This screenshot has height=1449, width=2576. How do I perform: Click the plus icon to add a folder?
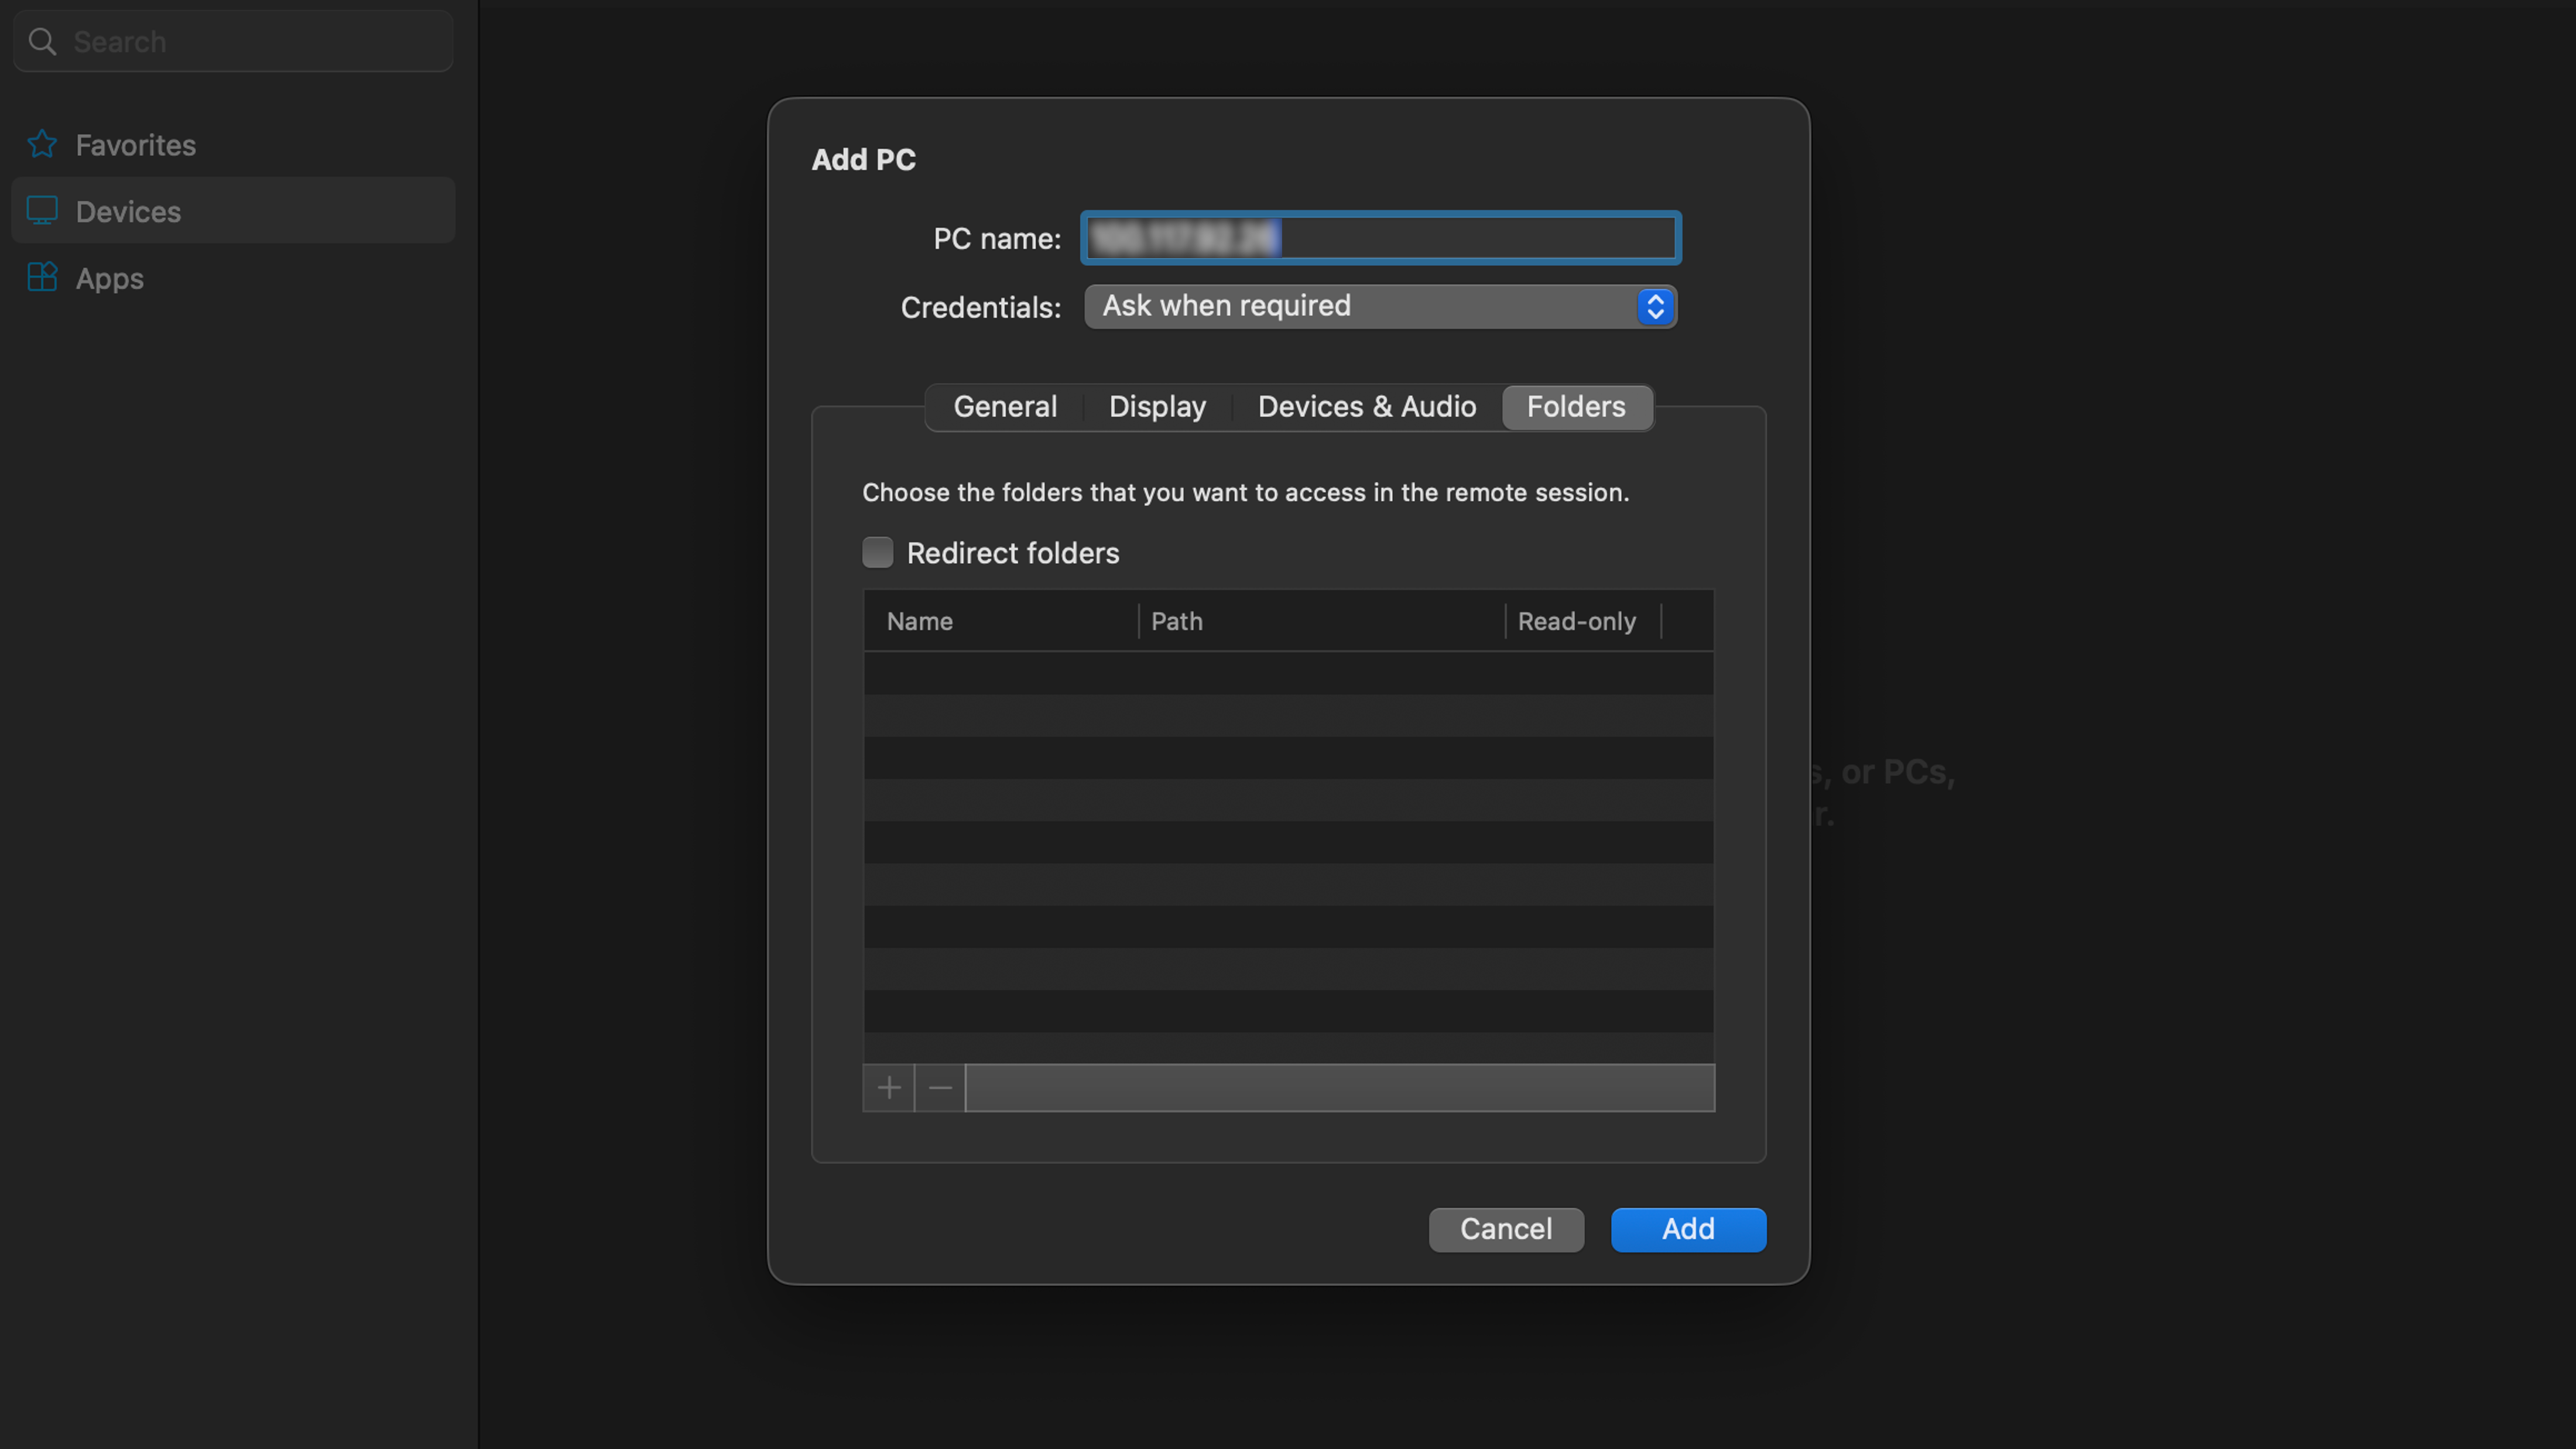pos(888,1087)
